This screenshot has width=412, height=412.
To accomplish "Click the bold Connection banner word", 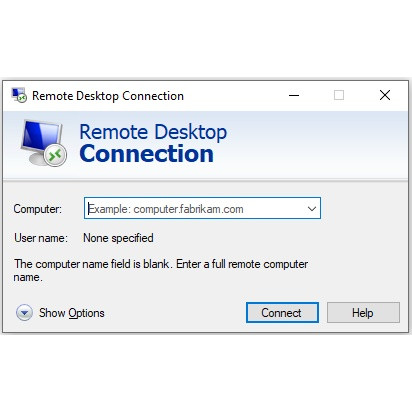I will tap(146, 154).
